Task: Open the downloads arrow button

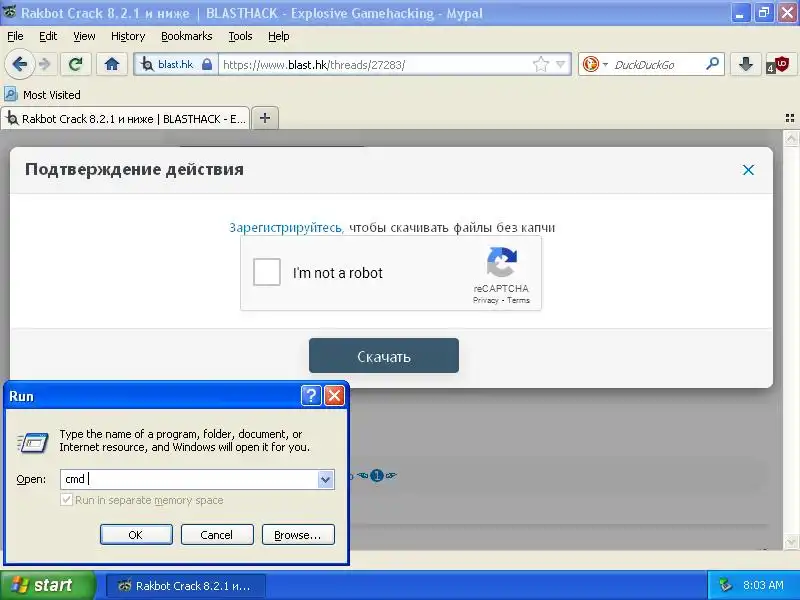Action: [x=745, y=64]
